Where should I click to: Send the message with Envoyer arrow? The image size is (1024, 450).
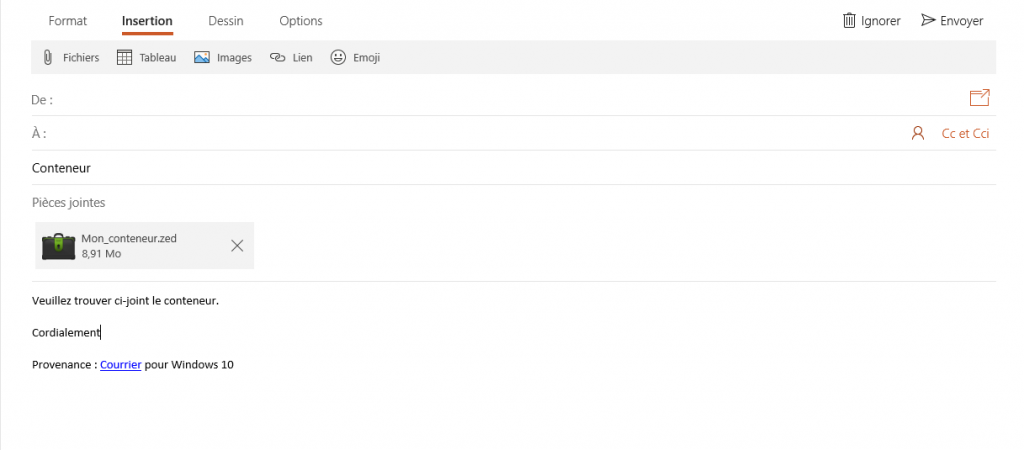928,20
